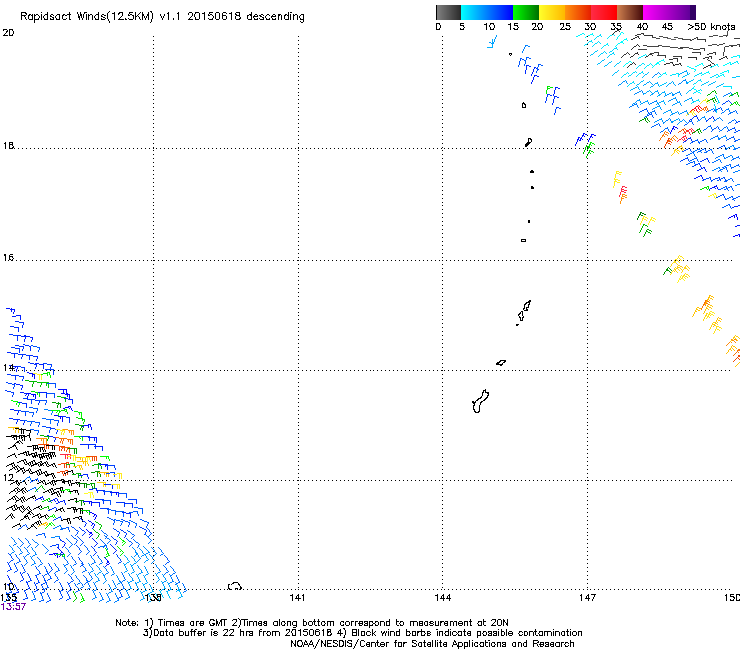Image resolution: width=740 pixels, height=650 pixels.
Task: Click the '12' latitude axis label
Action: [8, 478]
